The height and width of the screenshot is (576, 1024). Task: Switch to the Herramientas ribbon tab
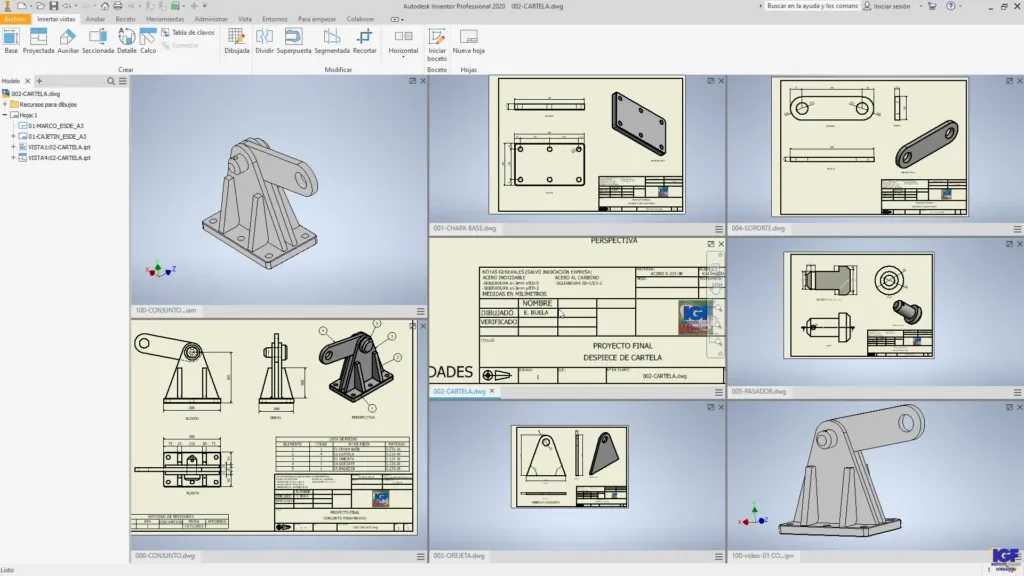pos(165,19)
